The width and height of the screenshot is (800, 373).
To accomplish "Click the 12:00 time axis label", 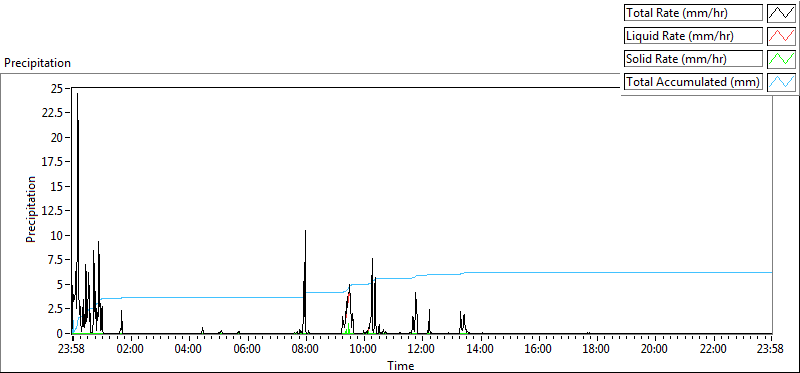I will click(422, 350).
